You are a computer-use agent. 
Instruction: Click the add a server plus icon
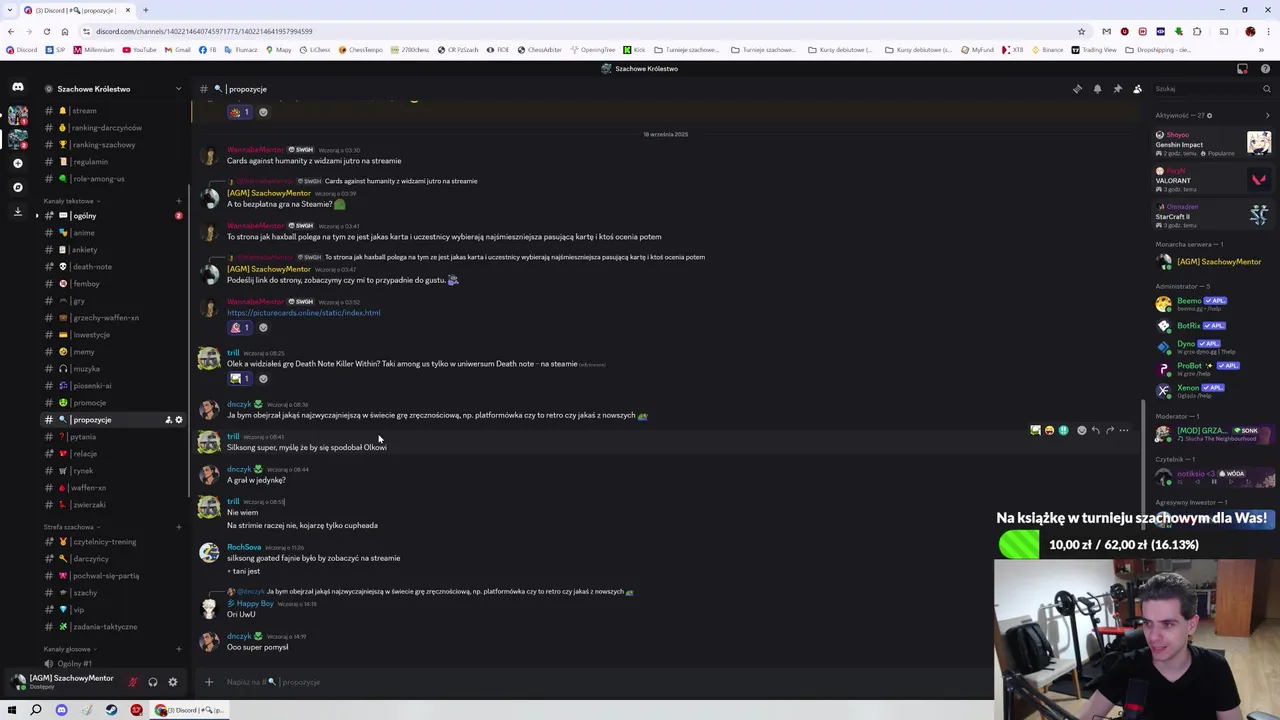tap(17, 162)
